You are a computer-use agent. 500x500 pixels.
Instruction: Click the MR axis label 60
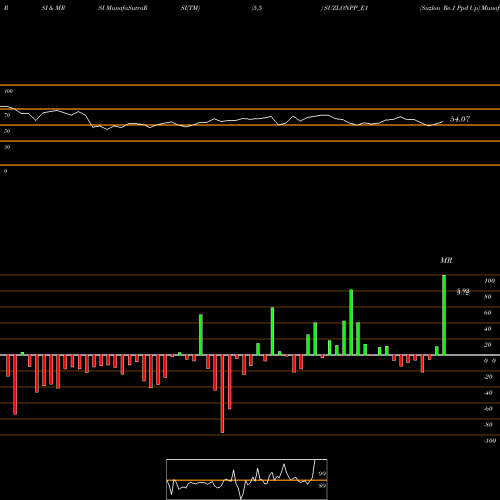488,313
